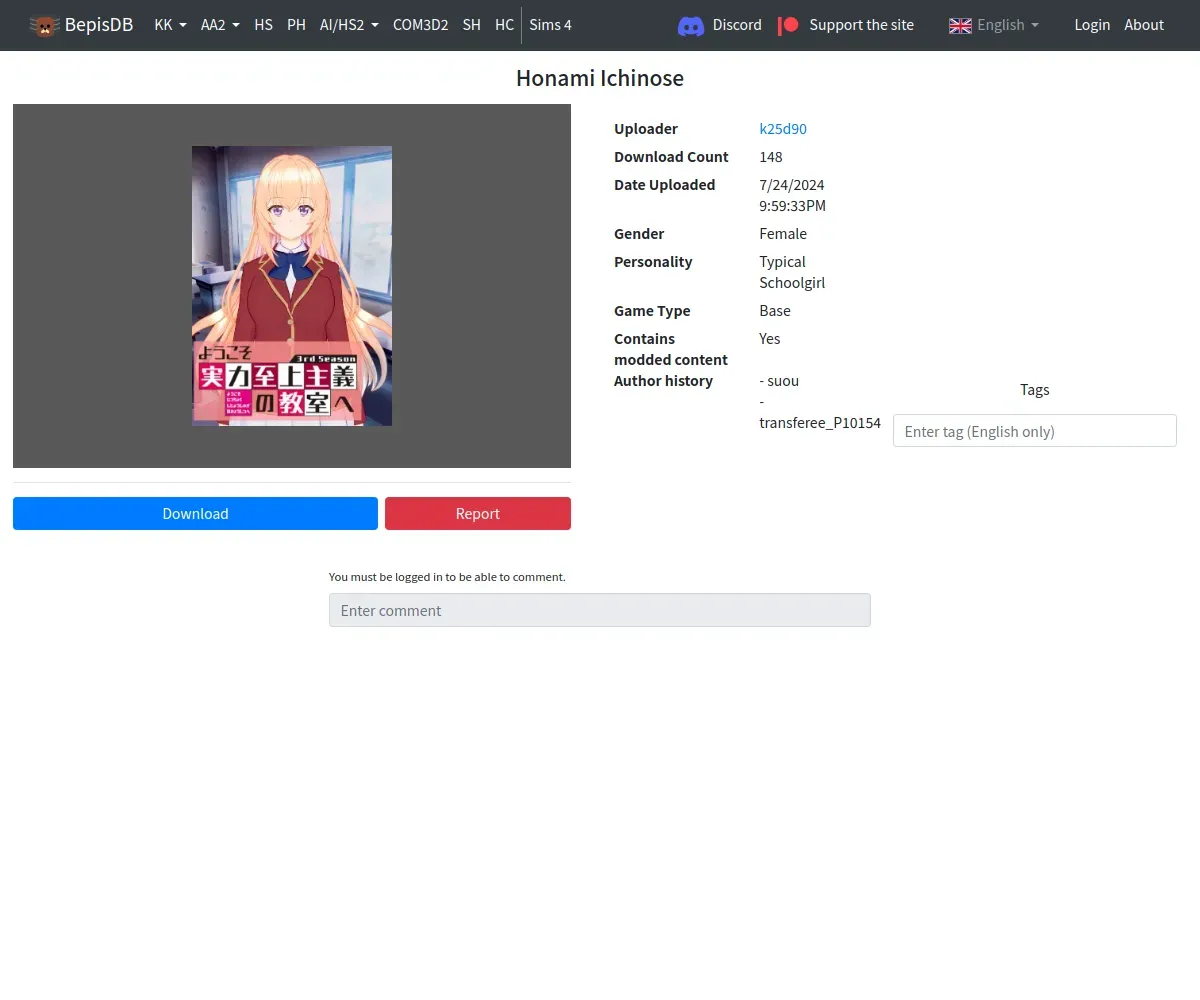Screen dimensions: 1200x1000
Task: Click the Login link
Action: click(1092, 25)
